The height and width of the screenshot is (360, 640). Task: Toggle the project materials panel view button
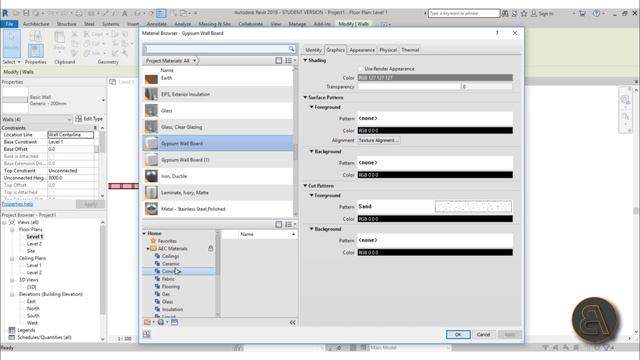[x=279, y=60]
